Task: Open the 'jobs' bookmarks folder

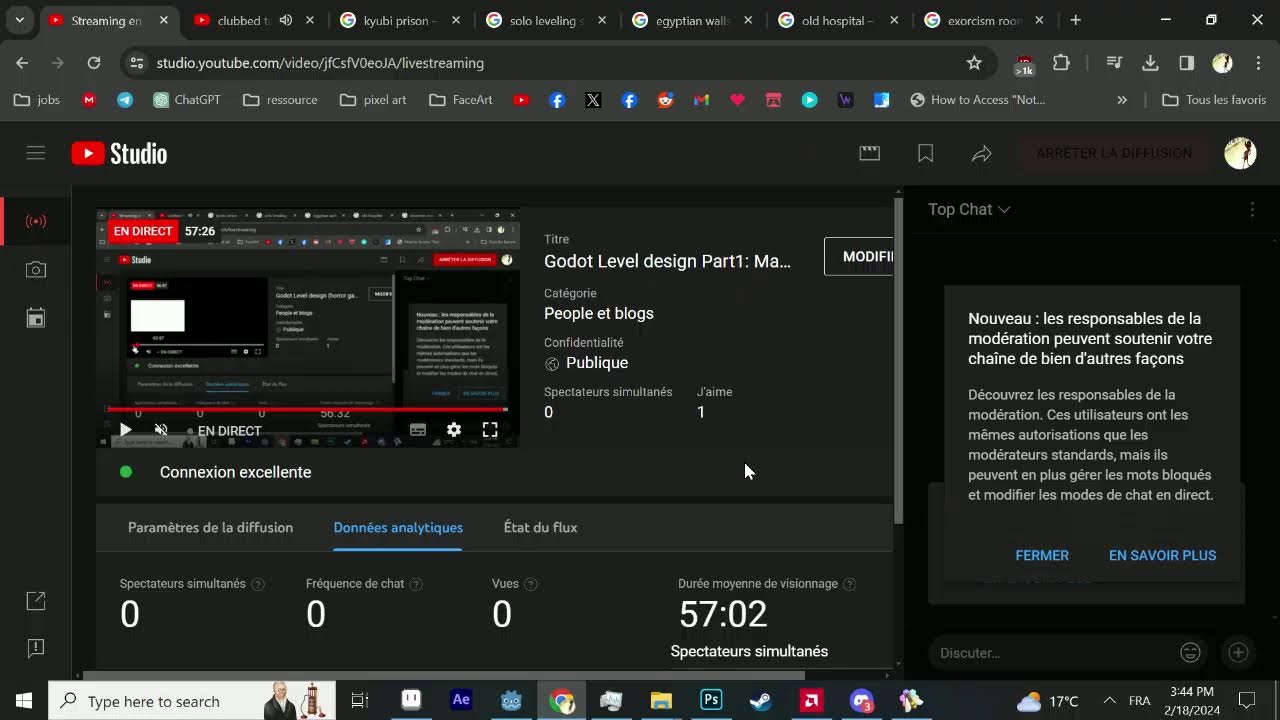Action: (x=37, y=100)
